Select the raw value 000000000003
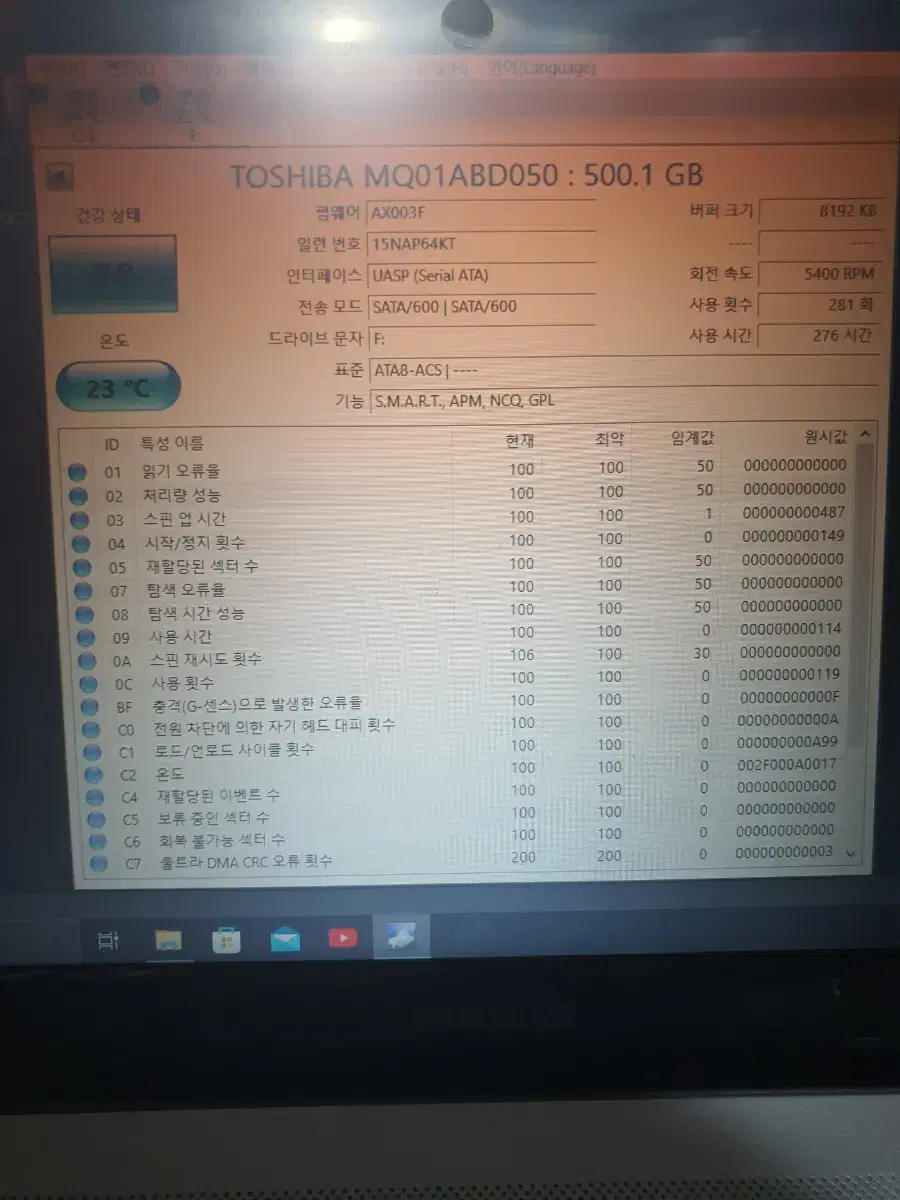Image resolution: width=900 pixels, height=1200 pixels. tap(784, 852)
